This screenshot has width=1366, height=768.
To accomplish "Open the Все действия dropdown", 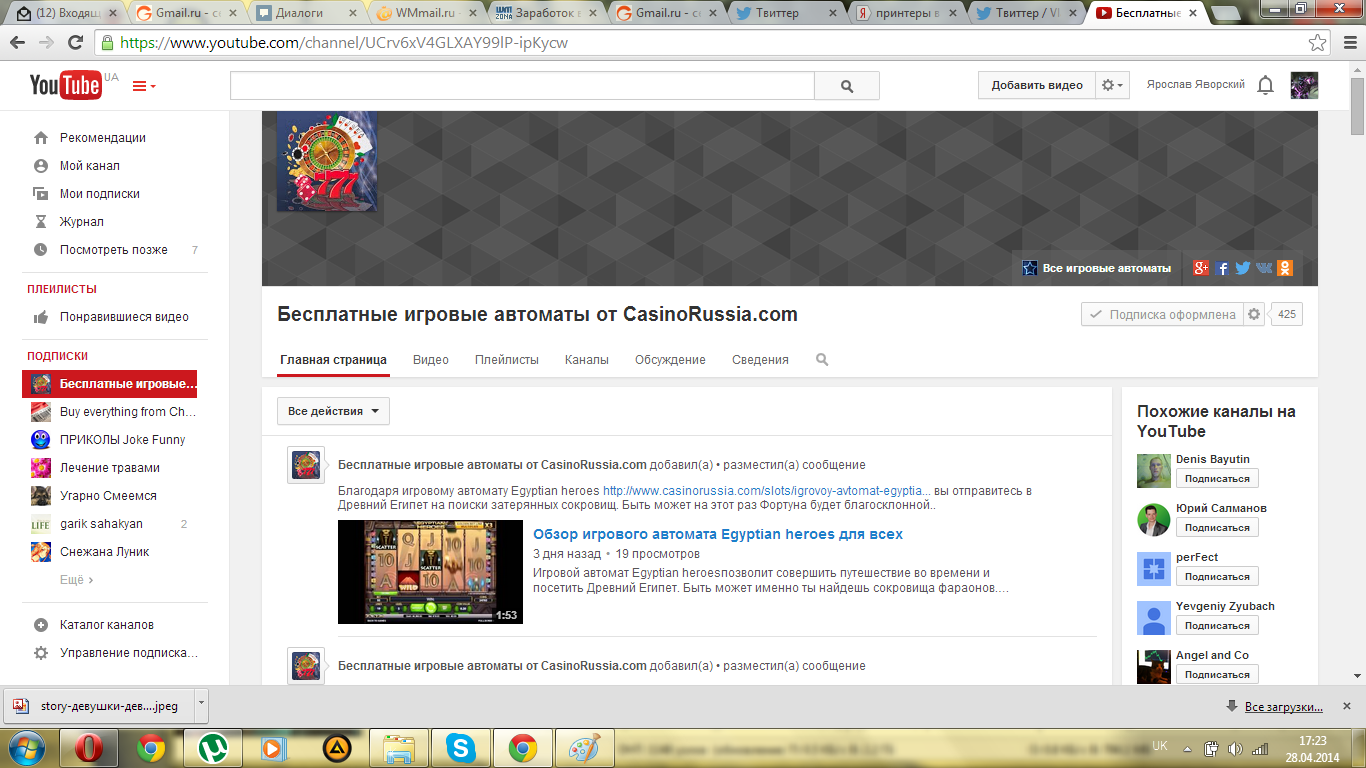I will point(333,411).
